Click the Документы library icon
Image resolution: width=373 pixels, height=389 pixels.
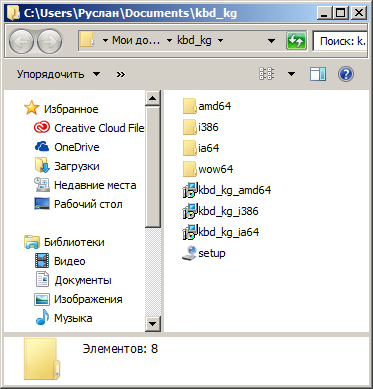[x=42, y=280]
